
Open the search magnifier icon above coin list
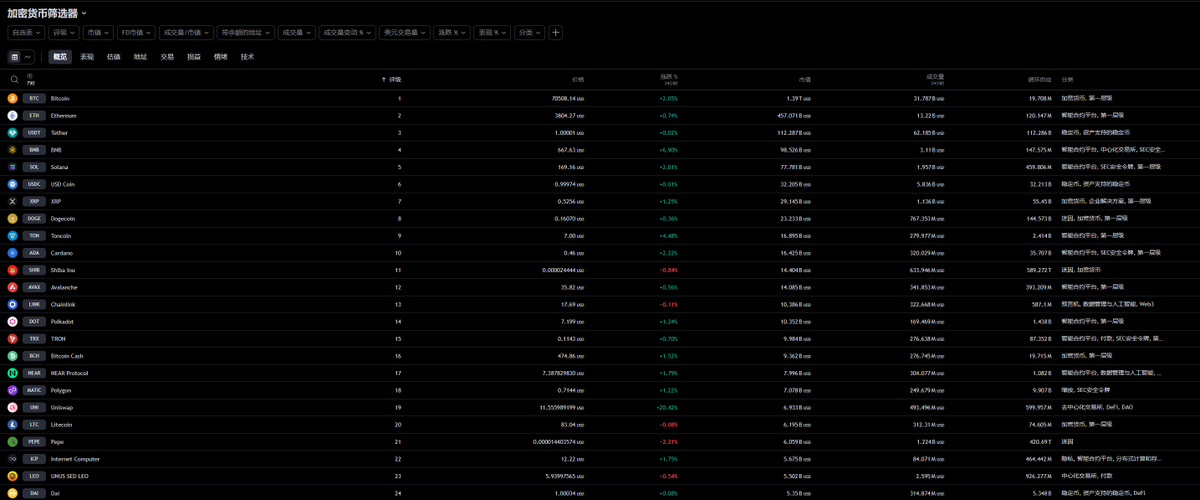[x=14, y=79]
